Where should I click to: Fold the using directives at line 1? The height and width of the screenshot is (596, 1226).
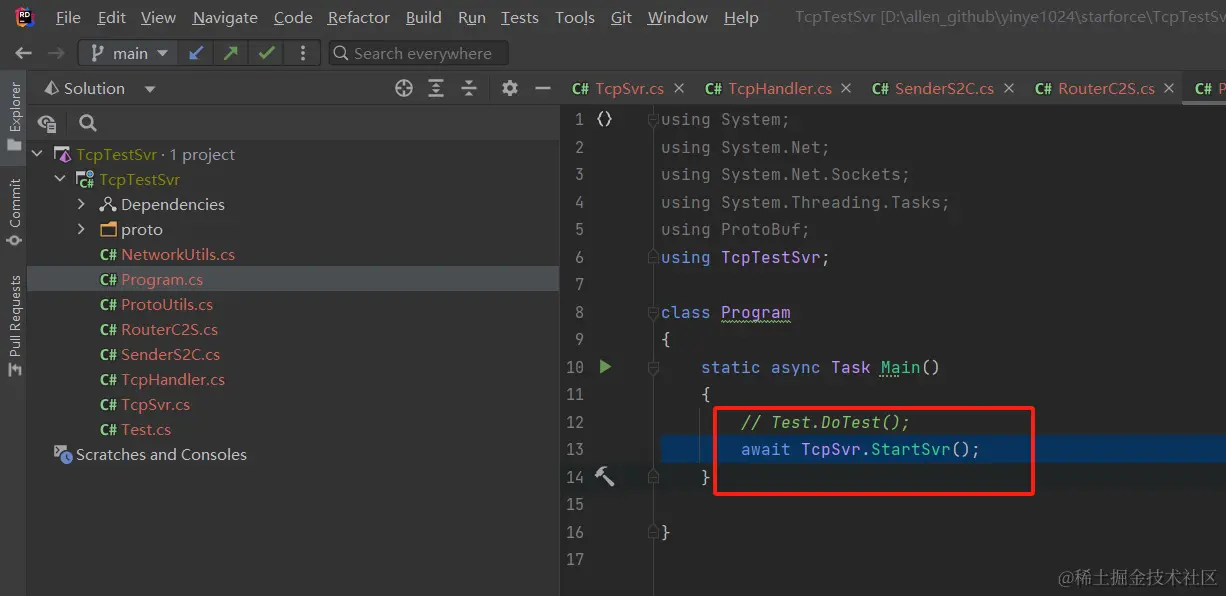[653, 119]
